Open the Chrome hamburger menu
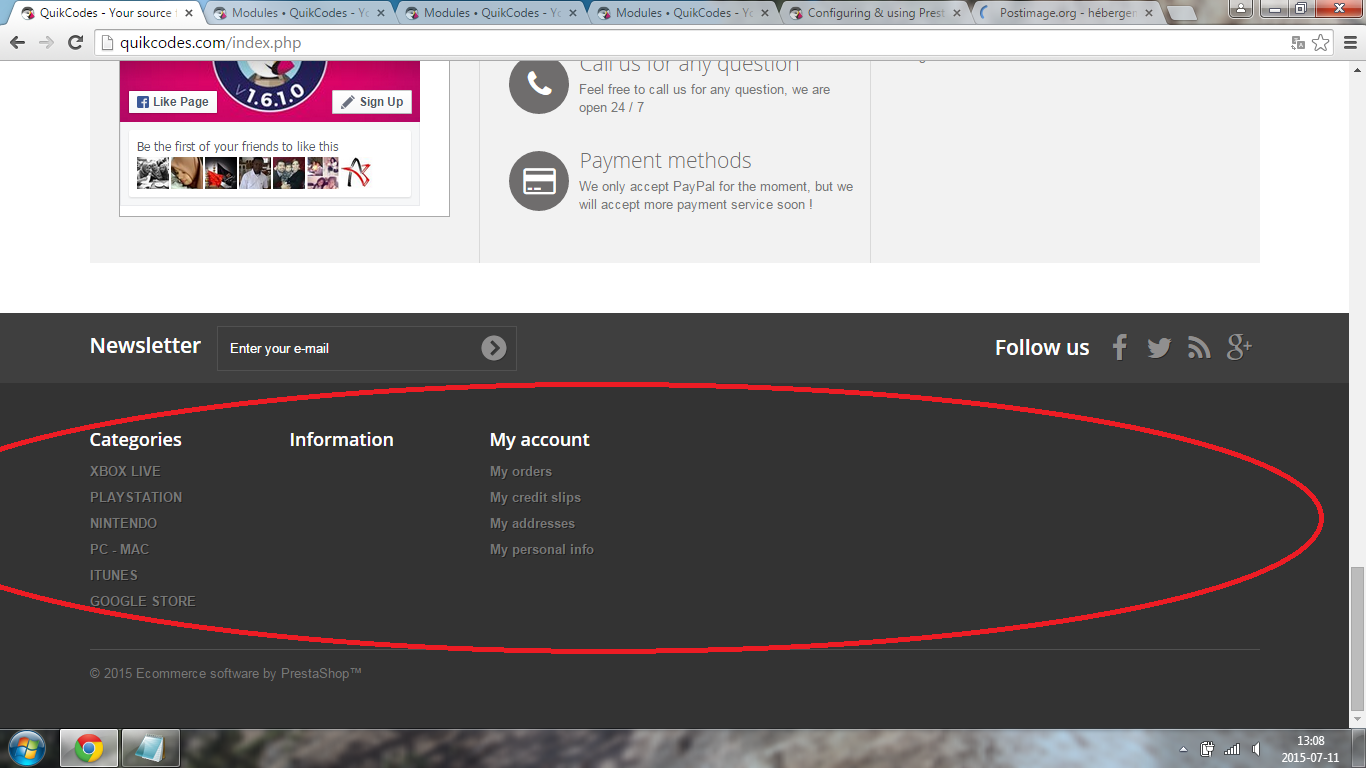This screenshot has width=1366, height=768. pyautogui.click(x=1350, y=43)
